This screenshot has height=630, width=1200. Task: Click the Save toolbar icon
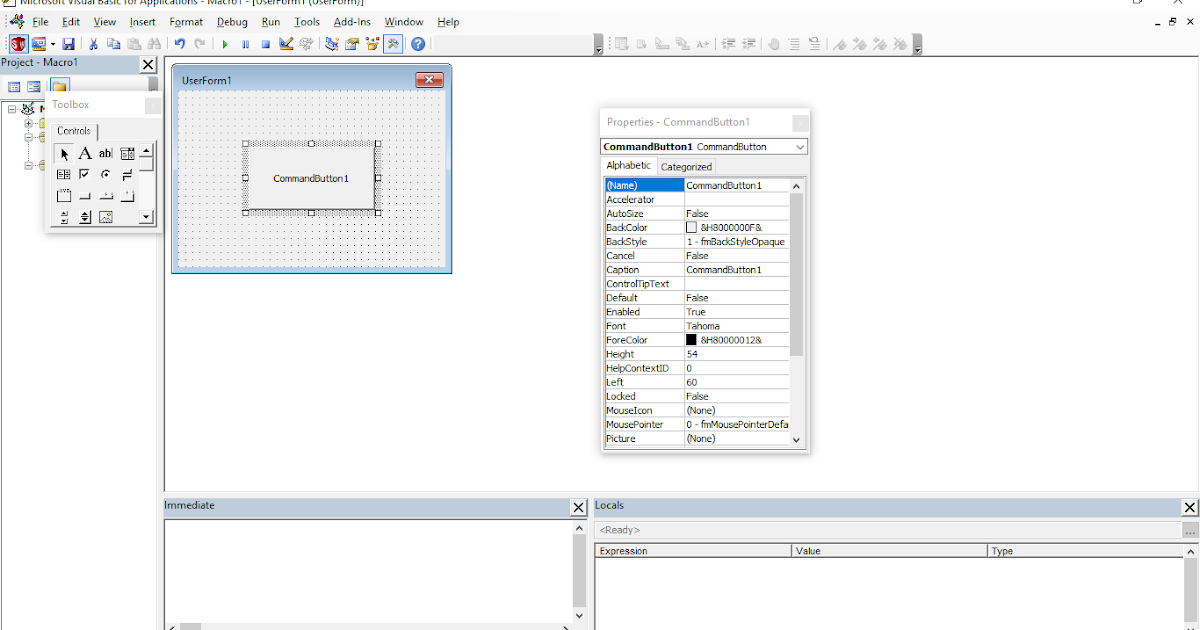pos(68,44)
